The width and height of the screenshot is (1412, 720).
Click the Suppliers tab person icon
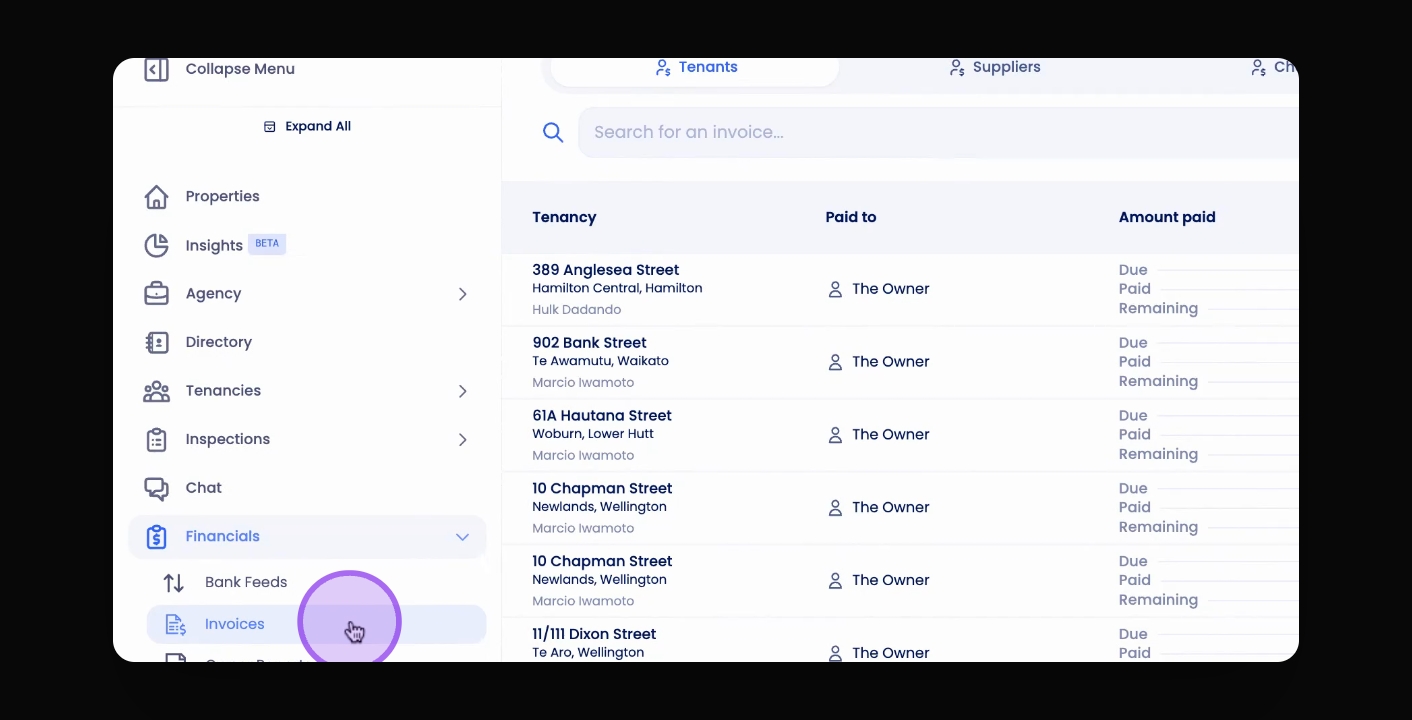pos(957,68)
